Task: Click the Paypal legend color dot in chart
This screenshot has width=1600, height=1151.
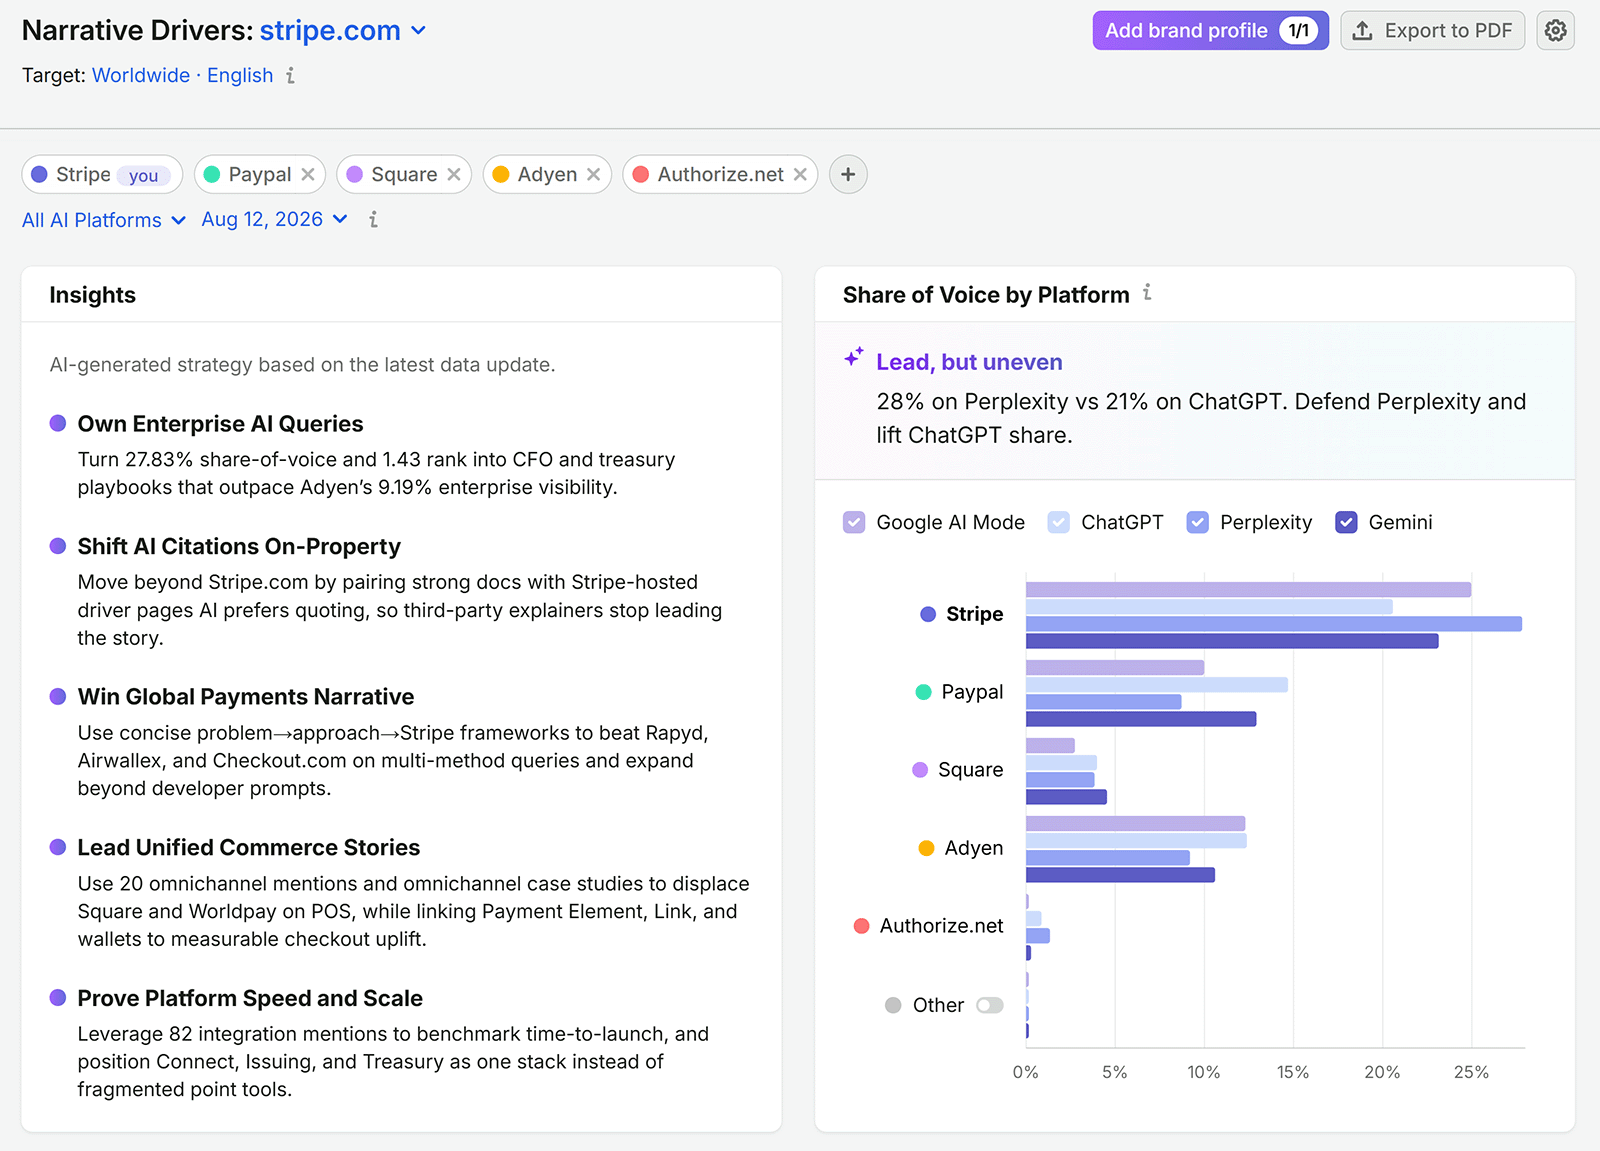Action: click(x=923, y=692)
